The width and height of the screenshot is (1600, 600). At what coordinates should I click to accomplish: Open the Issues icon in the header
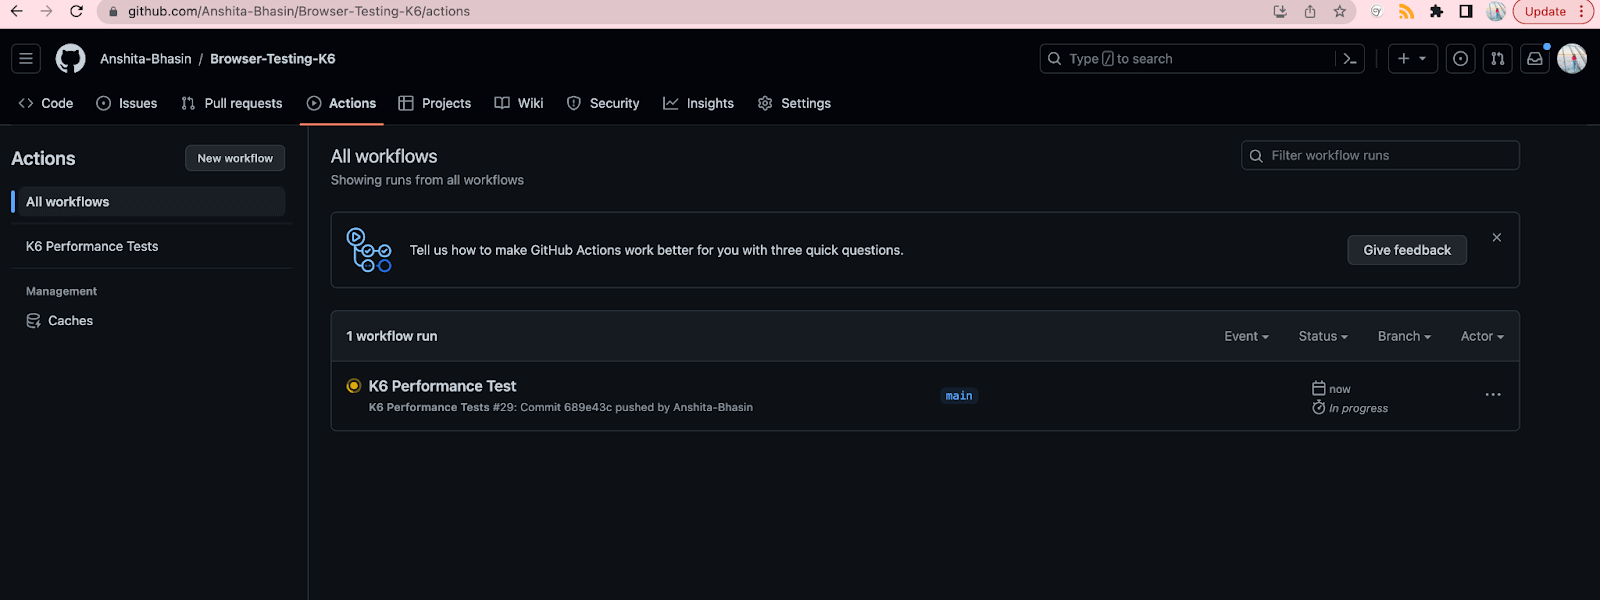1461,59
